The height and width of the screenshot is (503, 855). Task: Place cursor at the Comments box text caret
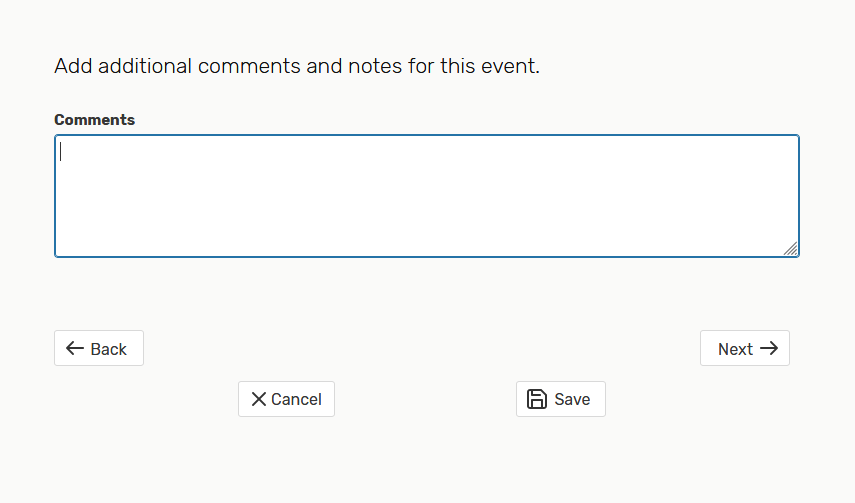61,152
